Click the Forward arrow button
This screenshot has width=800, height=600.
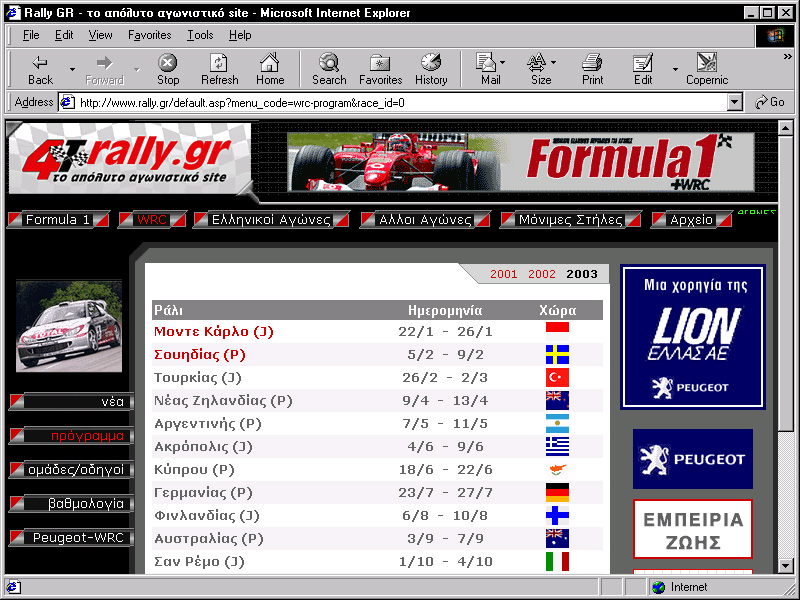104,70
